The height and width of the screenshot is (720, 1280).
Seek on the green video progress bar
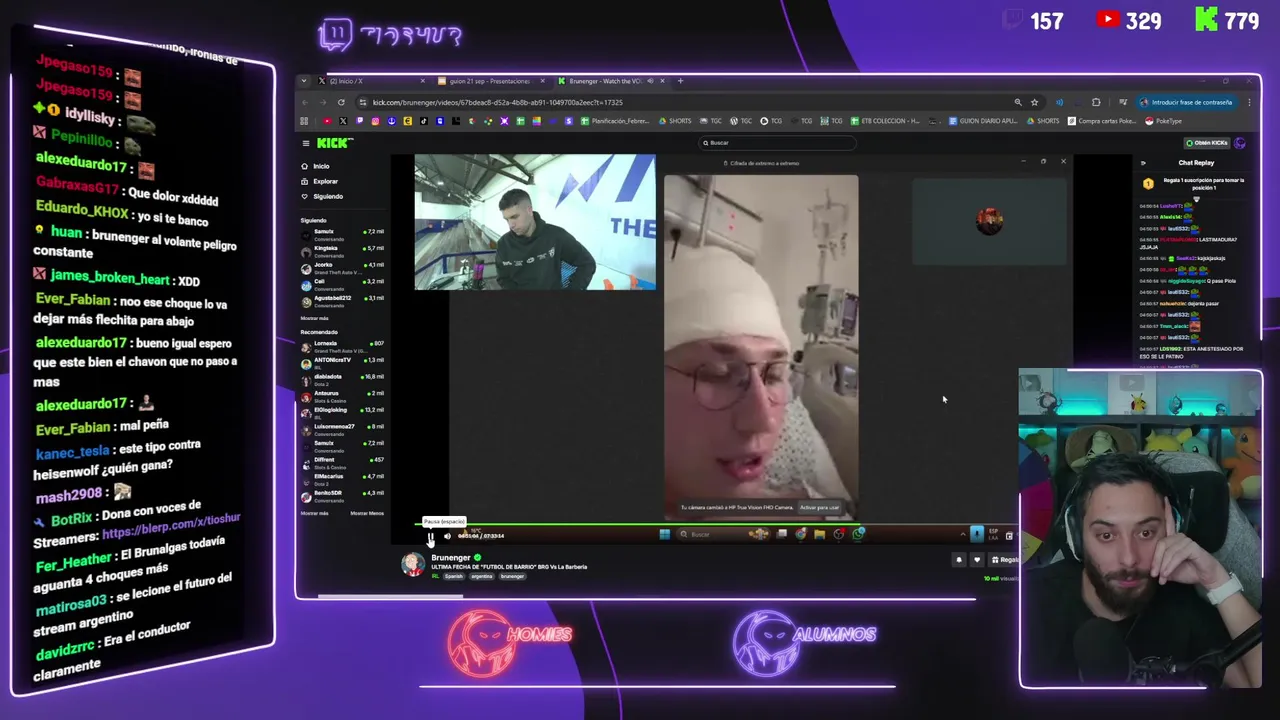click(718, 524)
